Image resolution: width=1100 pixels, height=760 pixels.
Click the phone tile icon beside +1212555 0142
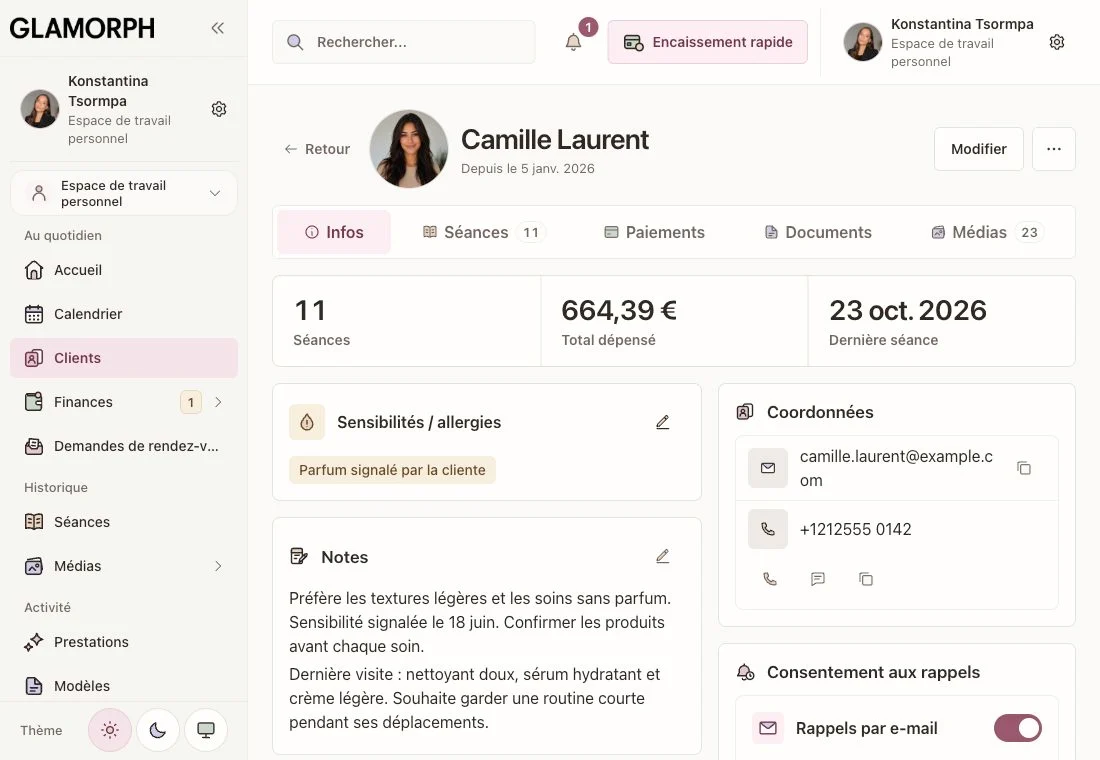coord(768,529)
